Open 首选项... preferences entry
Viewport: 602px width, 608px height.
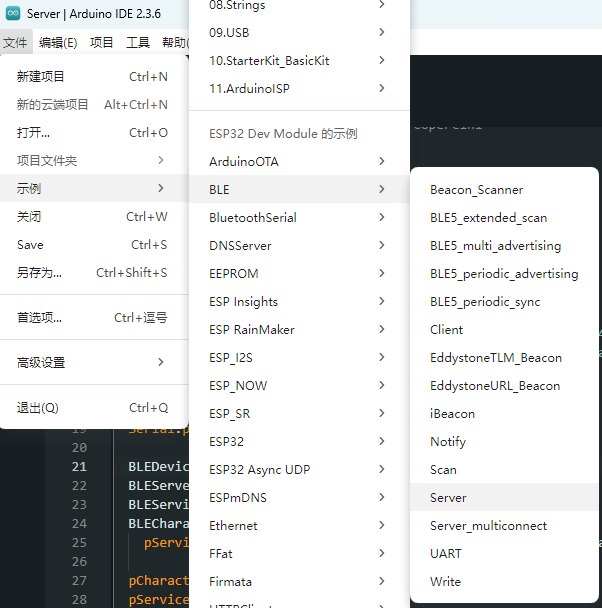[x=94, y=318]
